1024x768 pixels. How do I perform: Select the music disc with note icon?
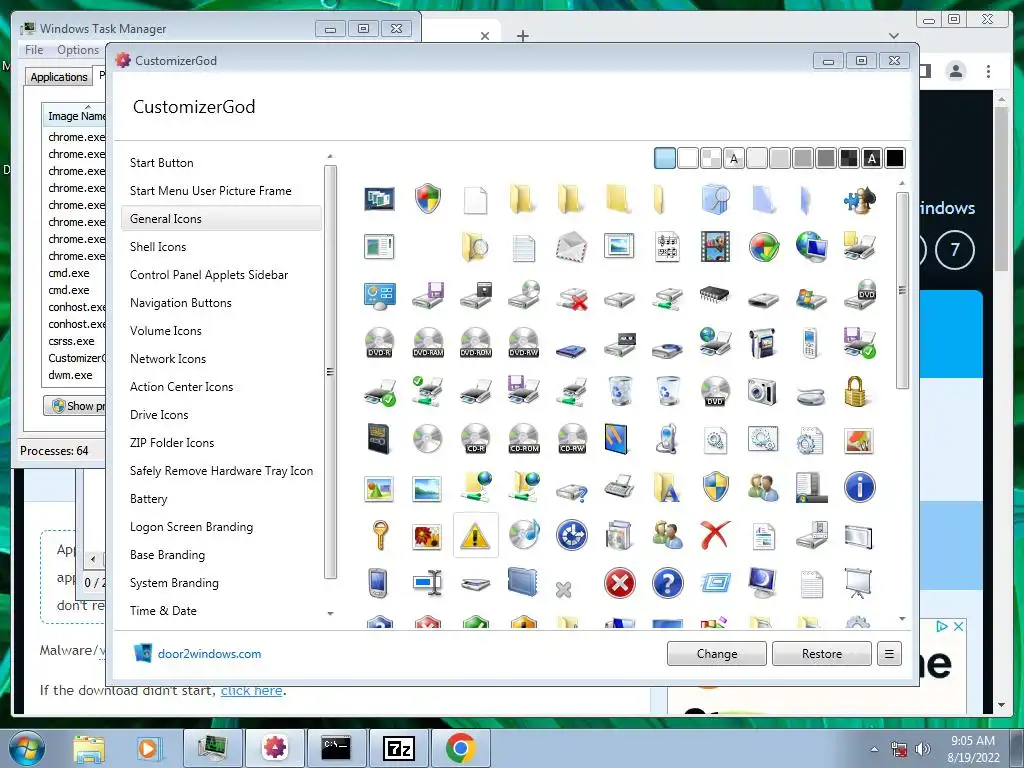click(x=524, y=535)
